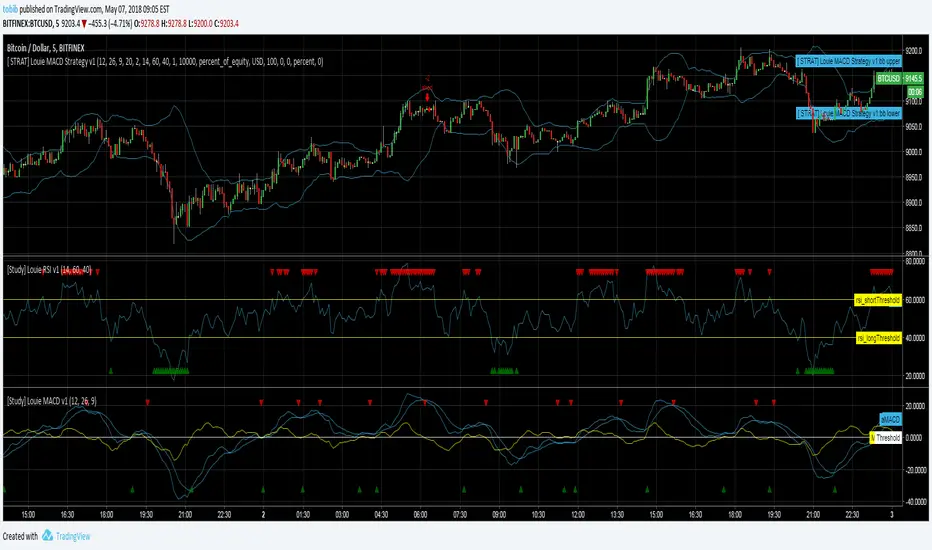This screenshot has height=550, width=932.
Task: Click the TradingView cloud logo icon
Action: [x=47, y=535]
